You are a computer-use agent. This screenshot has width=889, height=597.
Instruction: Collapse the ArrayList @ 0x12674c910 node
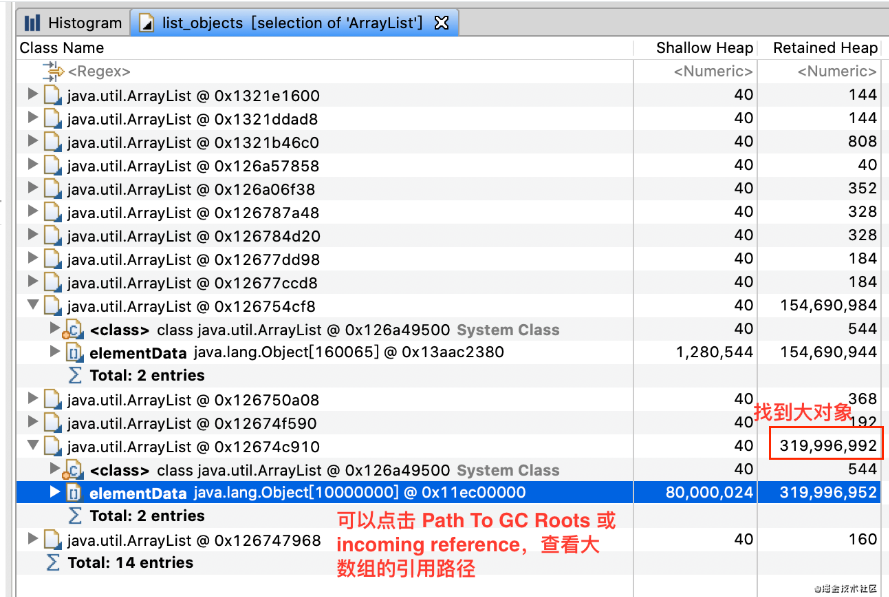tap(32, 446)
